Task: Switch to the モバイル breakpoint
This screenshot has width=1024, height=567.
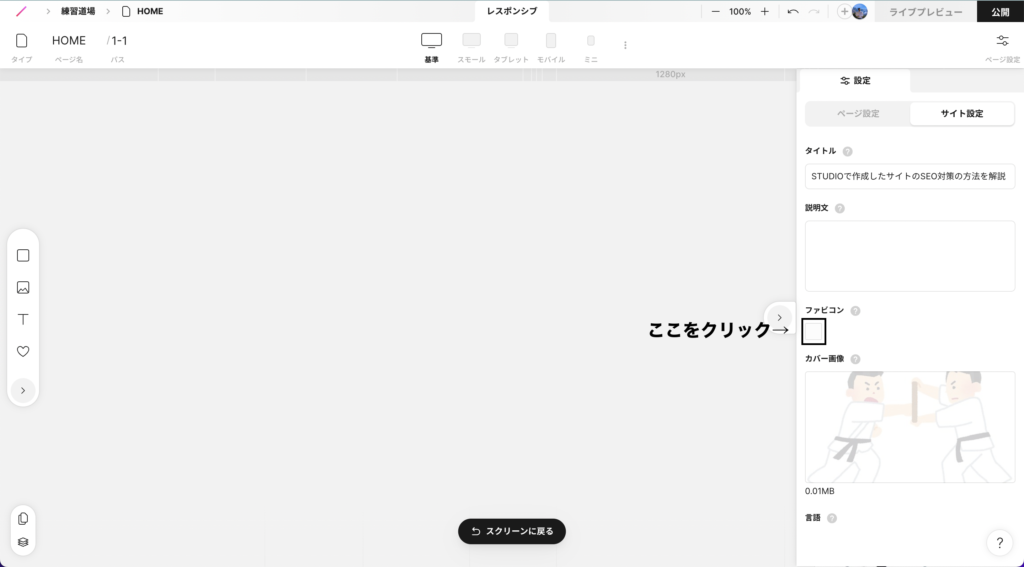Action: pos(551,48)
